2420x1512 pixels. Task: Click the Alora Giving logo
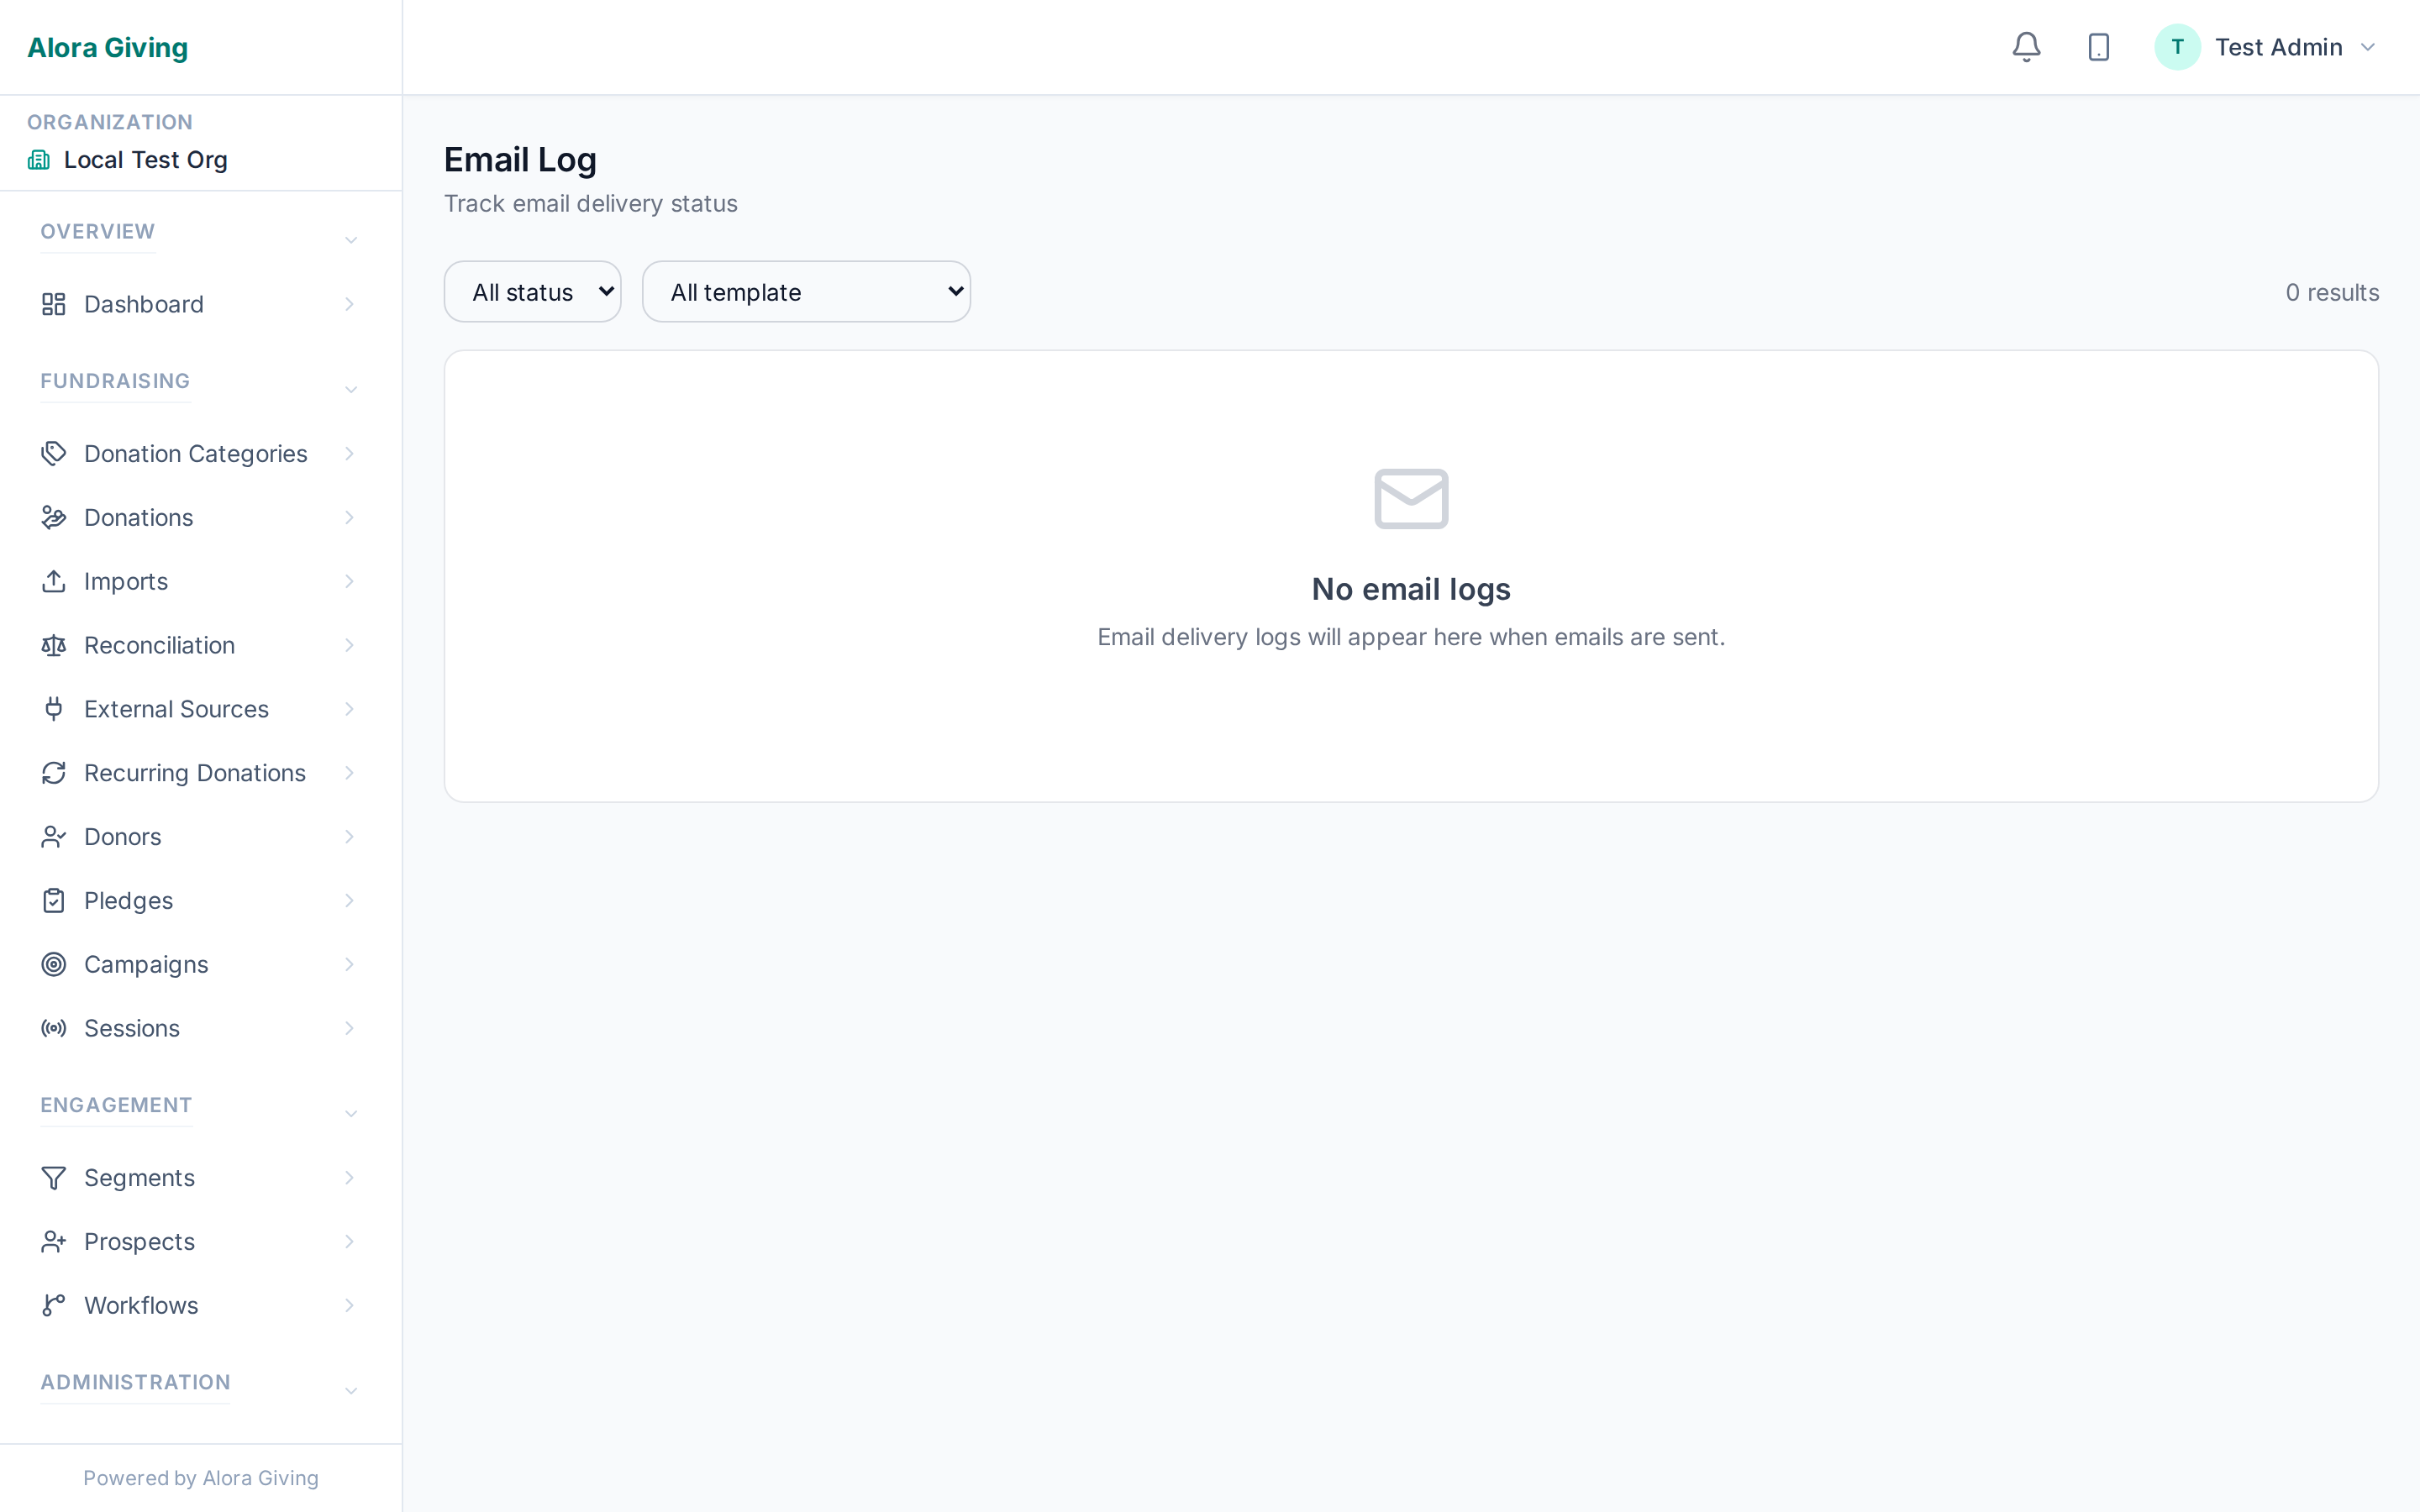[107, 47]
